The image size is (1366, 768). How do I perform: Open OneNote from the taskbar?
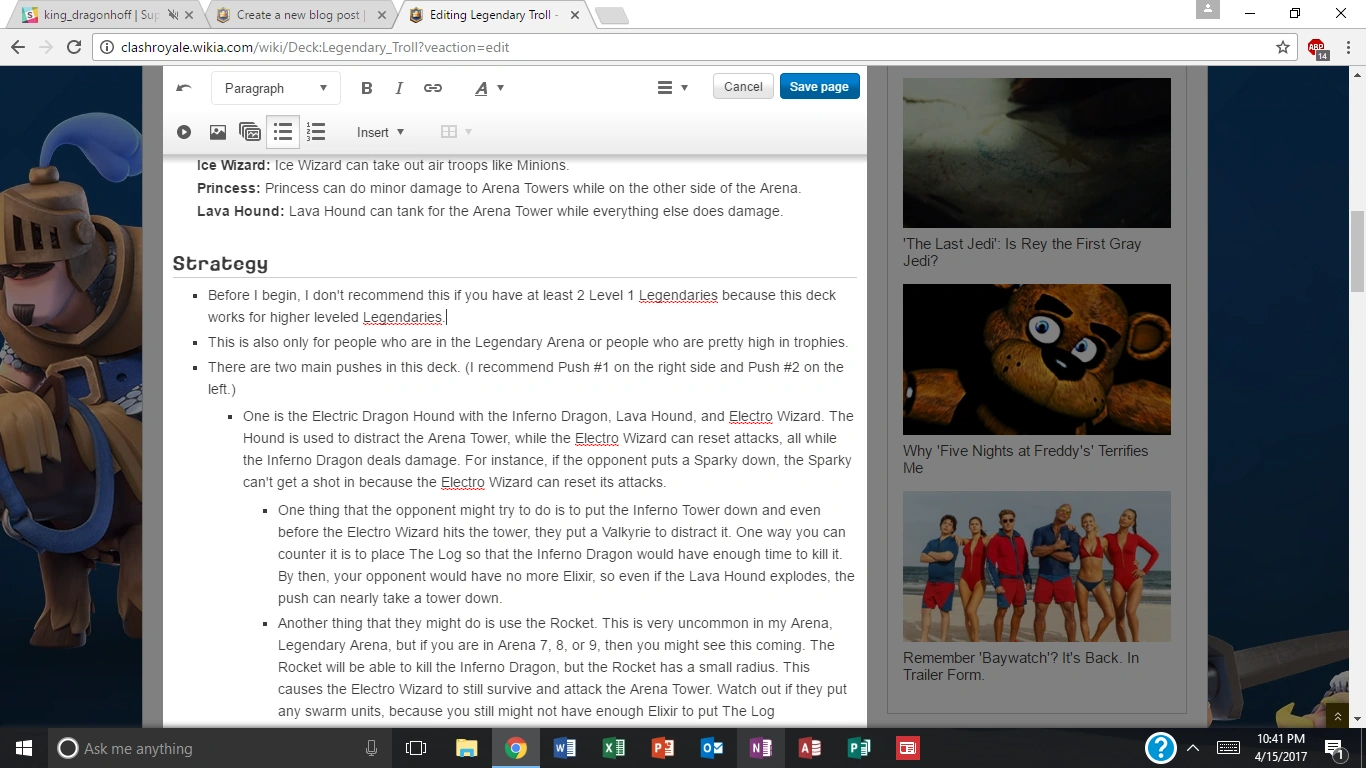760,748
